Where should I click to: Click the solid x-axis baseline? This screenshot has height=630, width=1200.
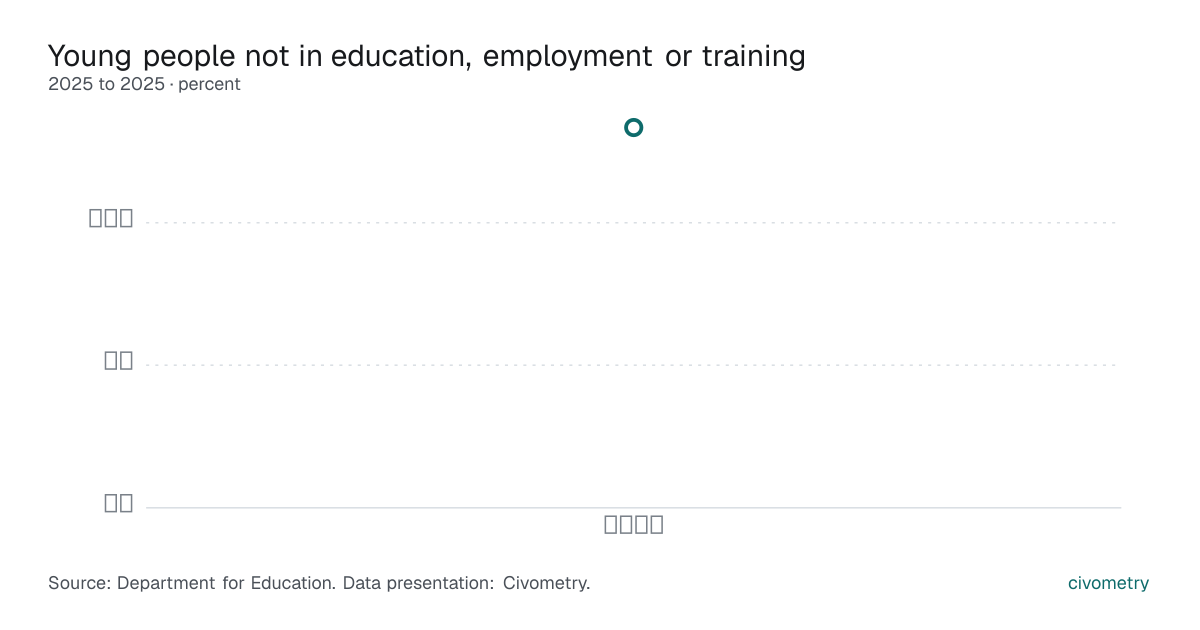coord(633,508)
